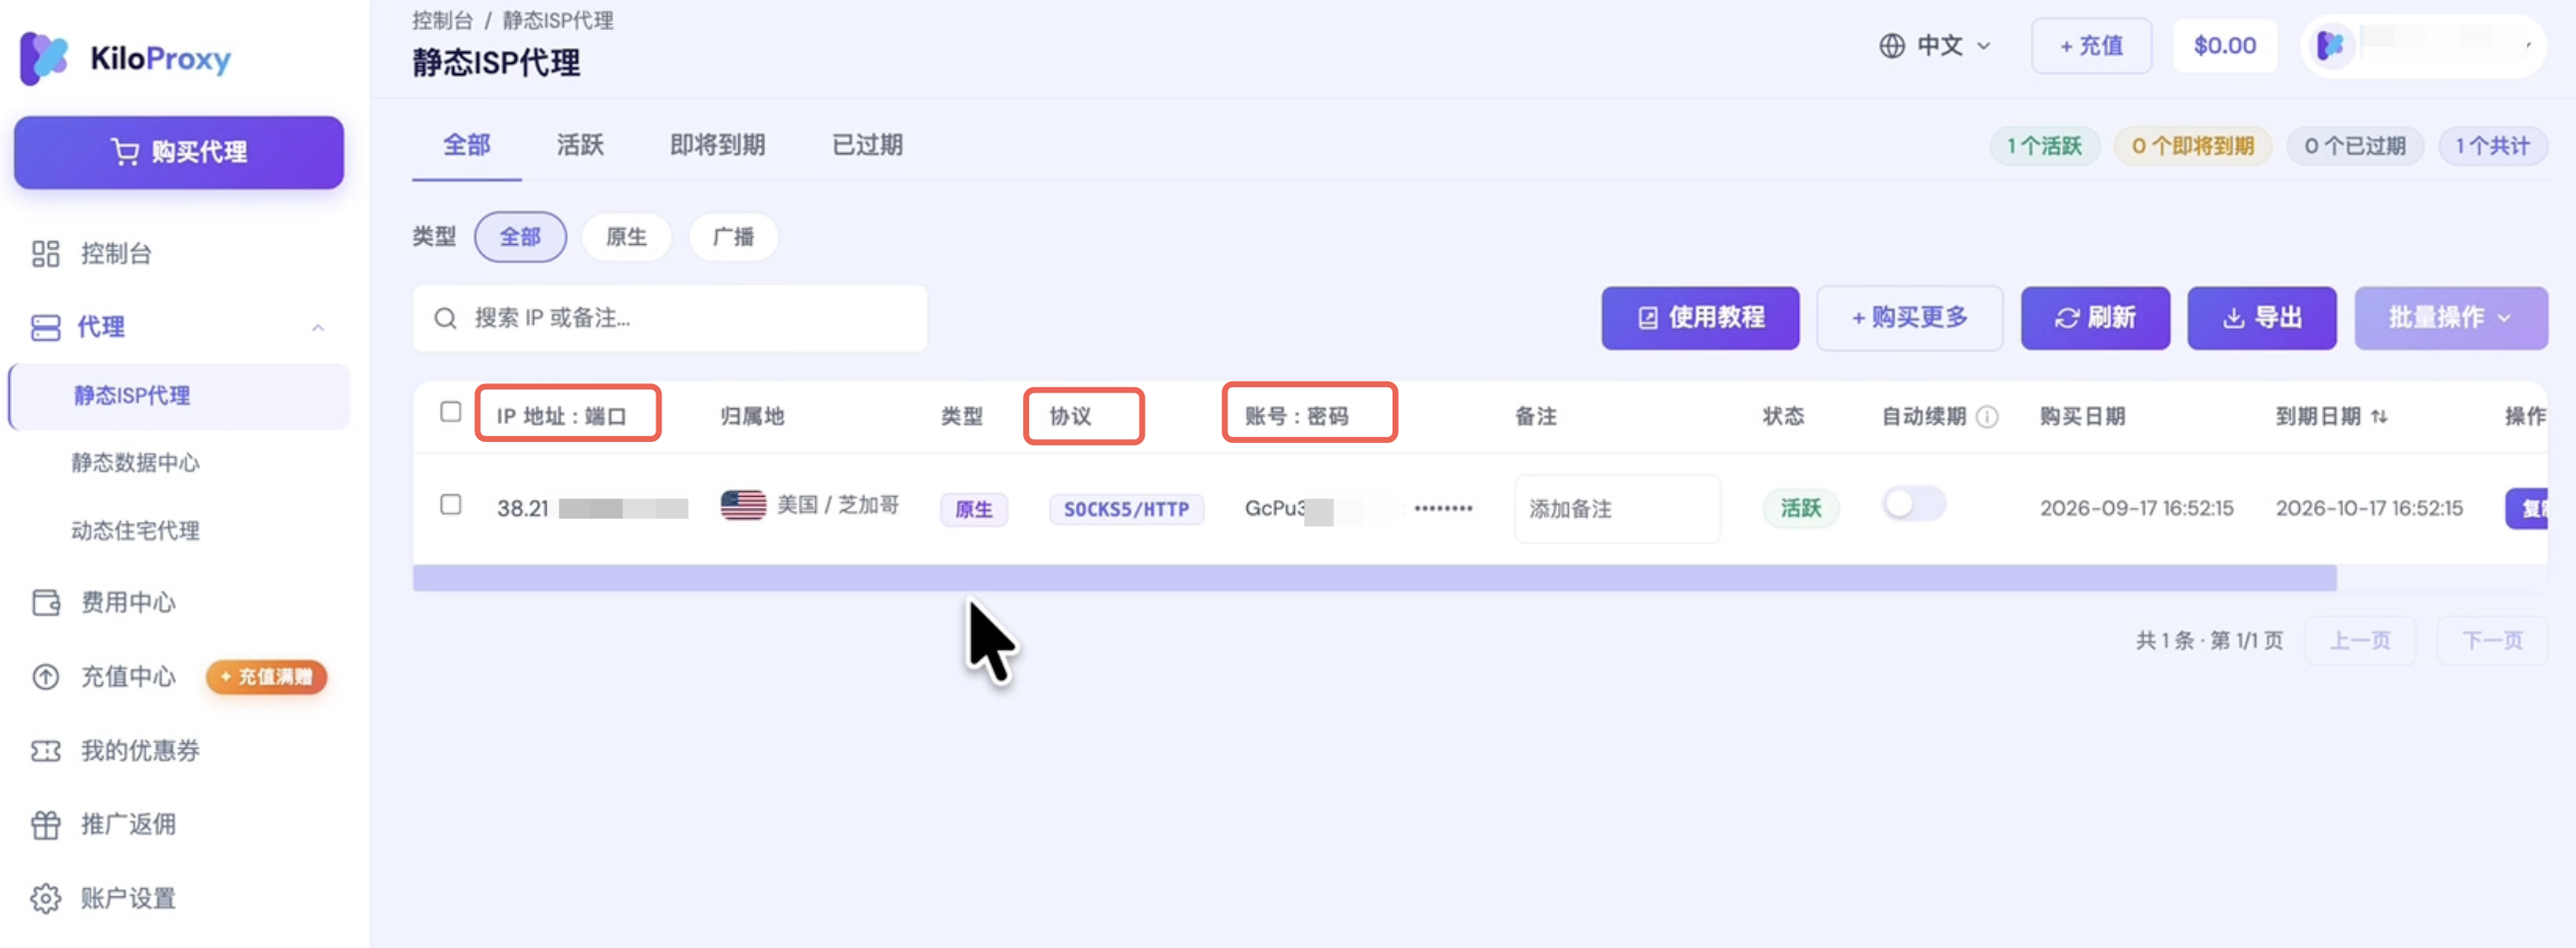2576x948 pixels.
Task: Switch to the 已过期 tab
Action: (x=867, y=146)
